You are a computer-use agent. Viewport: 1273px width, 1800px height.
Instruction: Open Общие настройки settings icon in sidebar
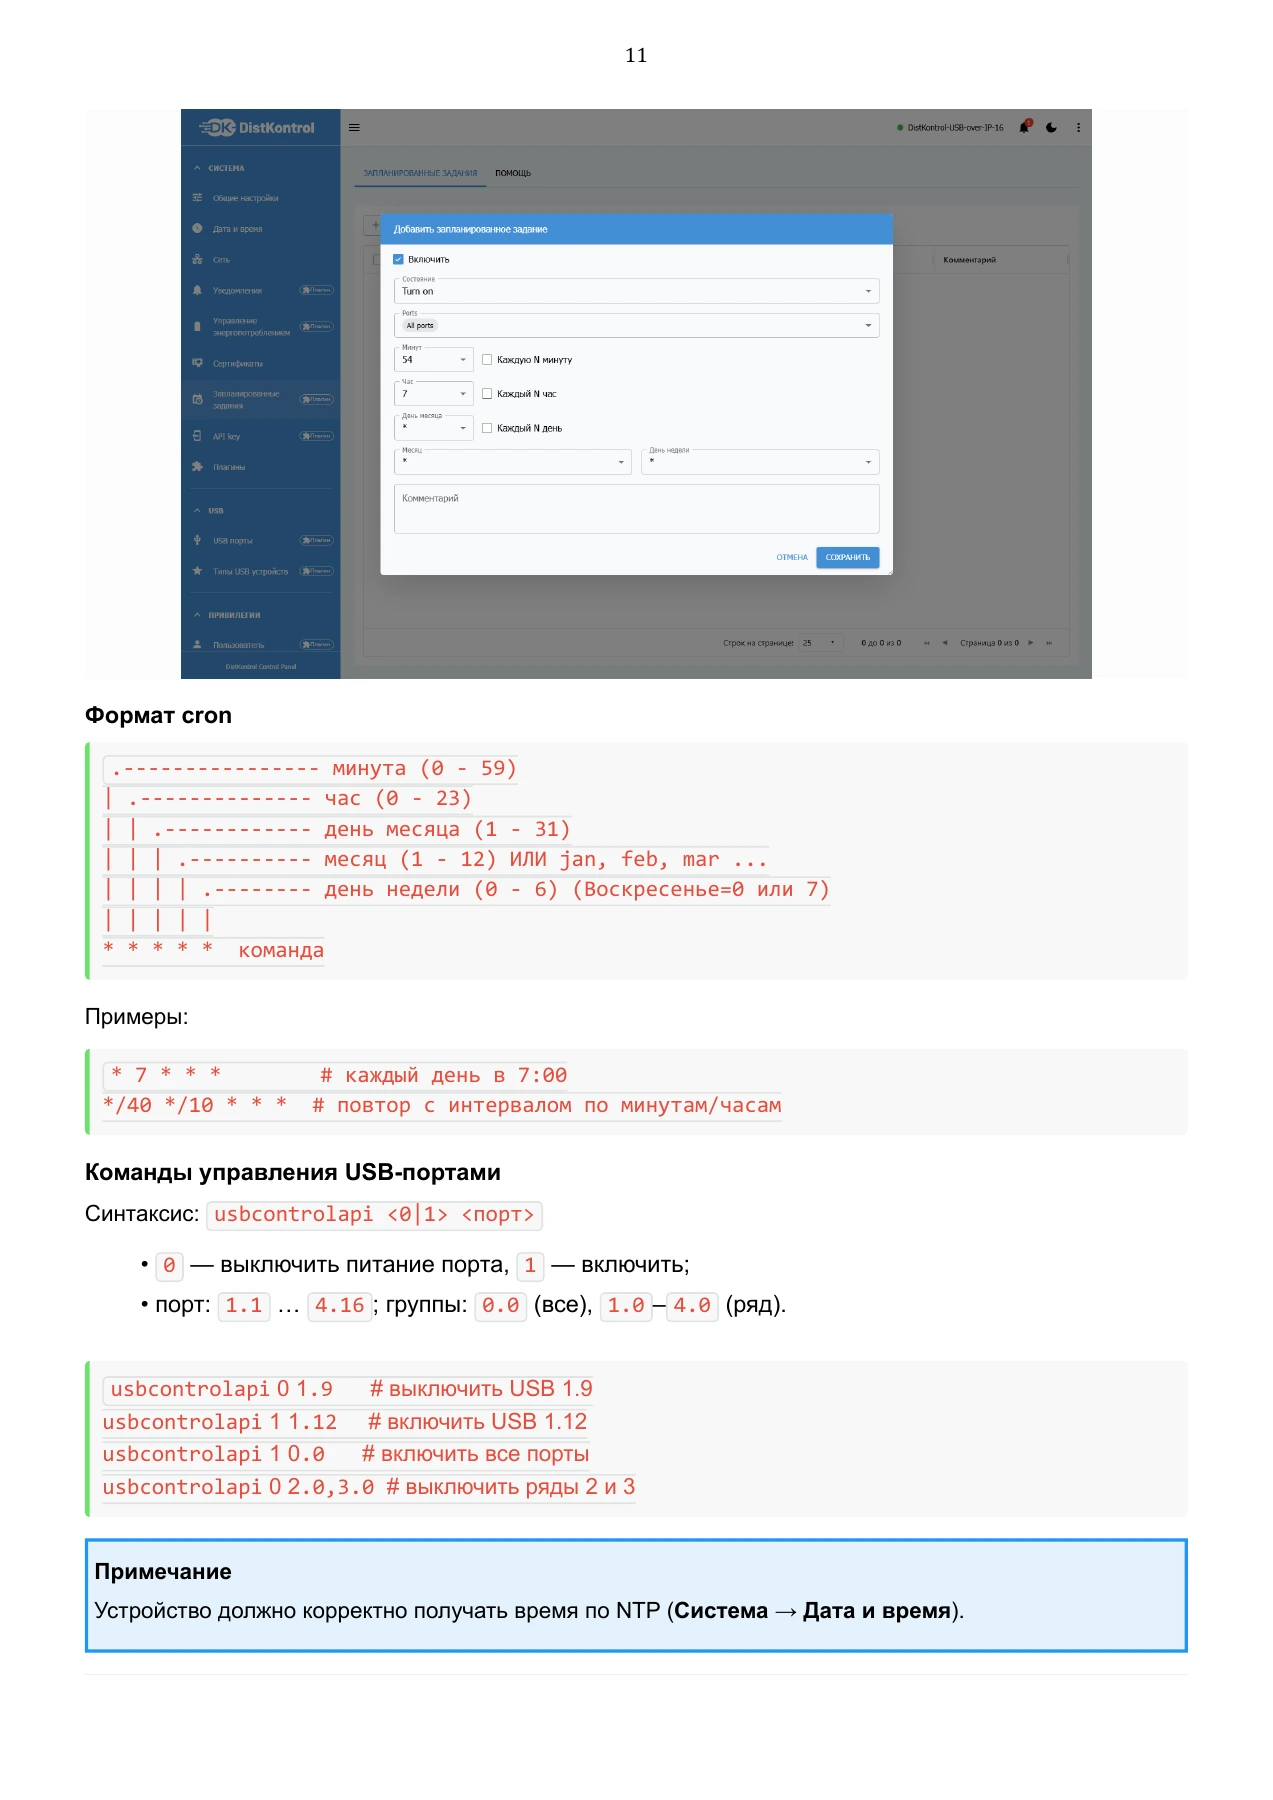tap(197, 198)
